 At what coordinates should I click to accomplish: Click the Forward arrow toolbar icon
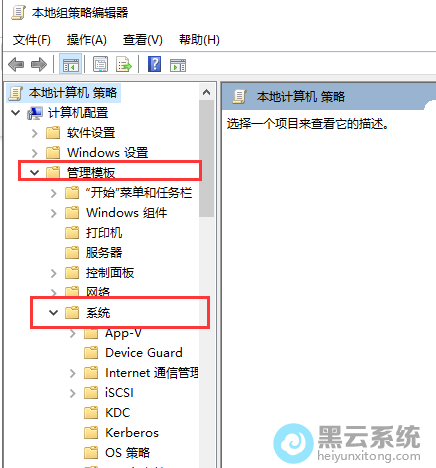pyautogui.click(x=39, y=64)
